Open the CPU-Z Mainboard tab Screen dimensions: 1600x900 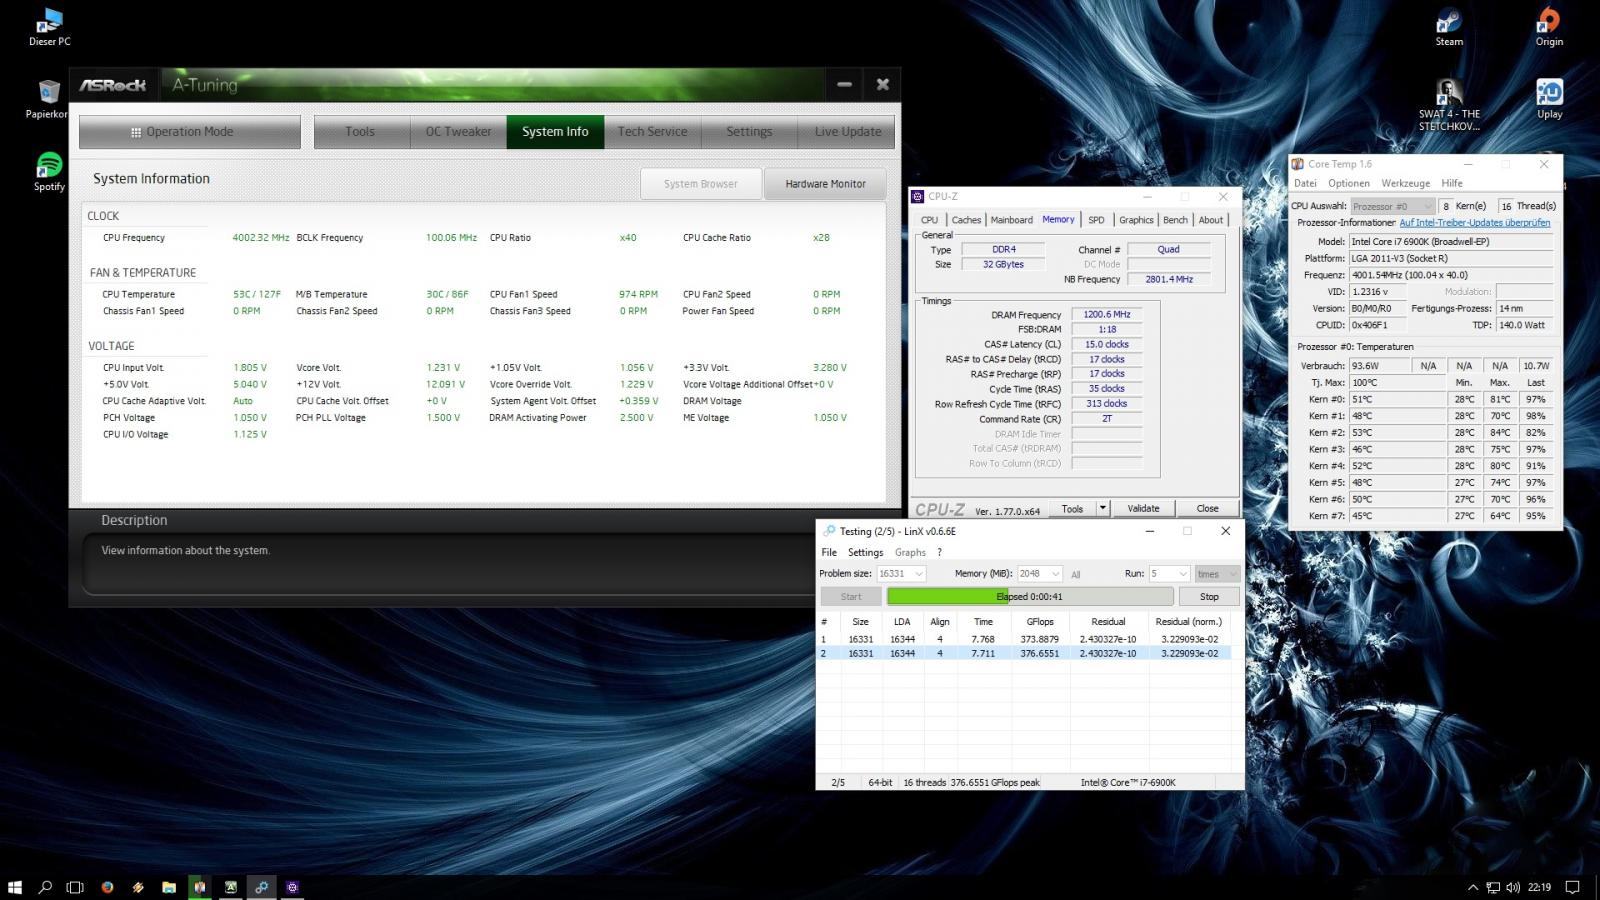(x=1012, y=220)
